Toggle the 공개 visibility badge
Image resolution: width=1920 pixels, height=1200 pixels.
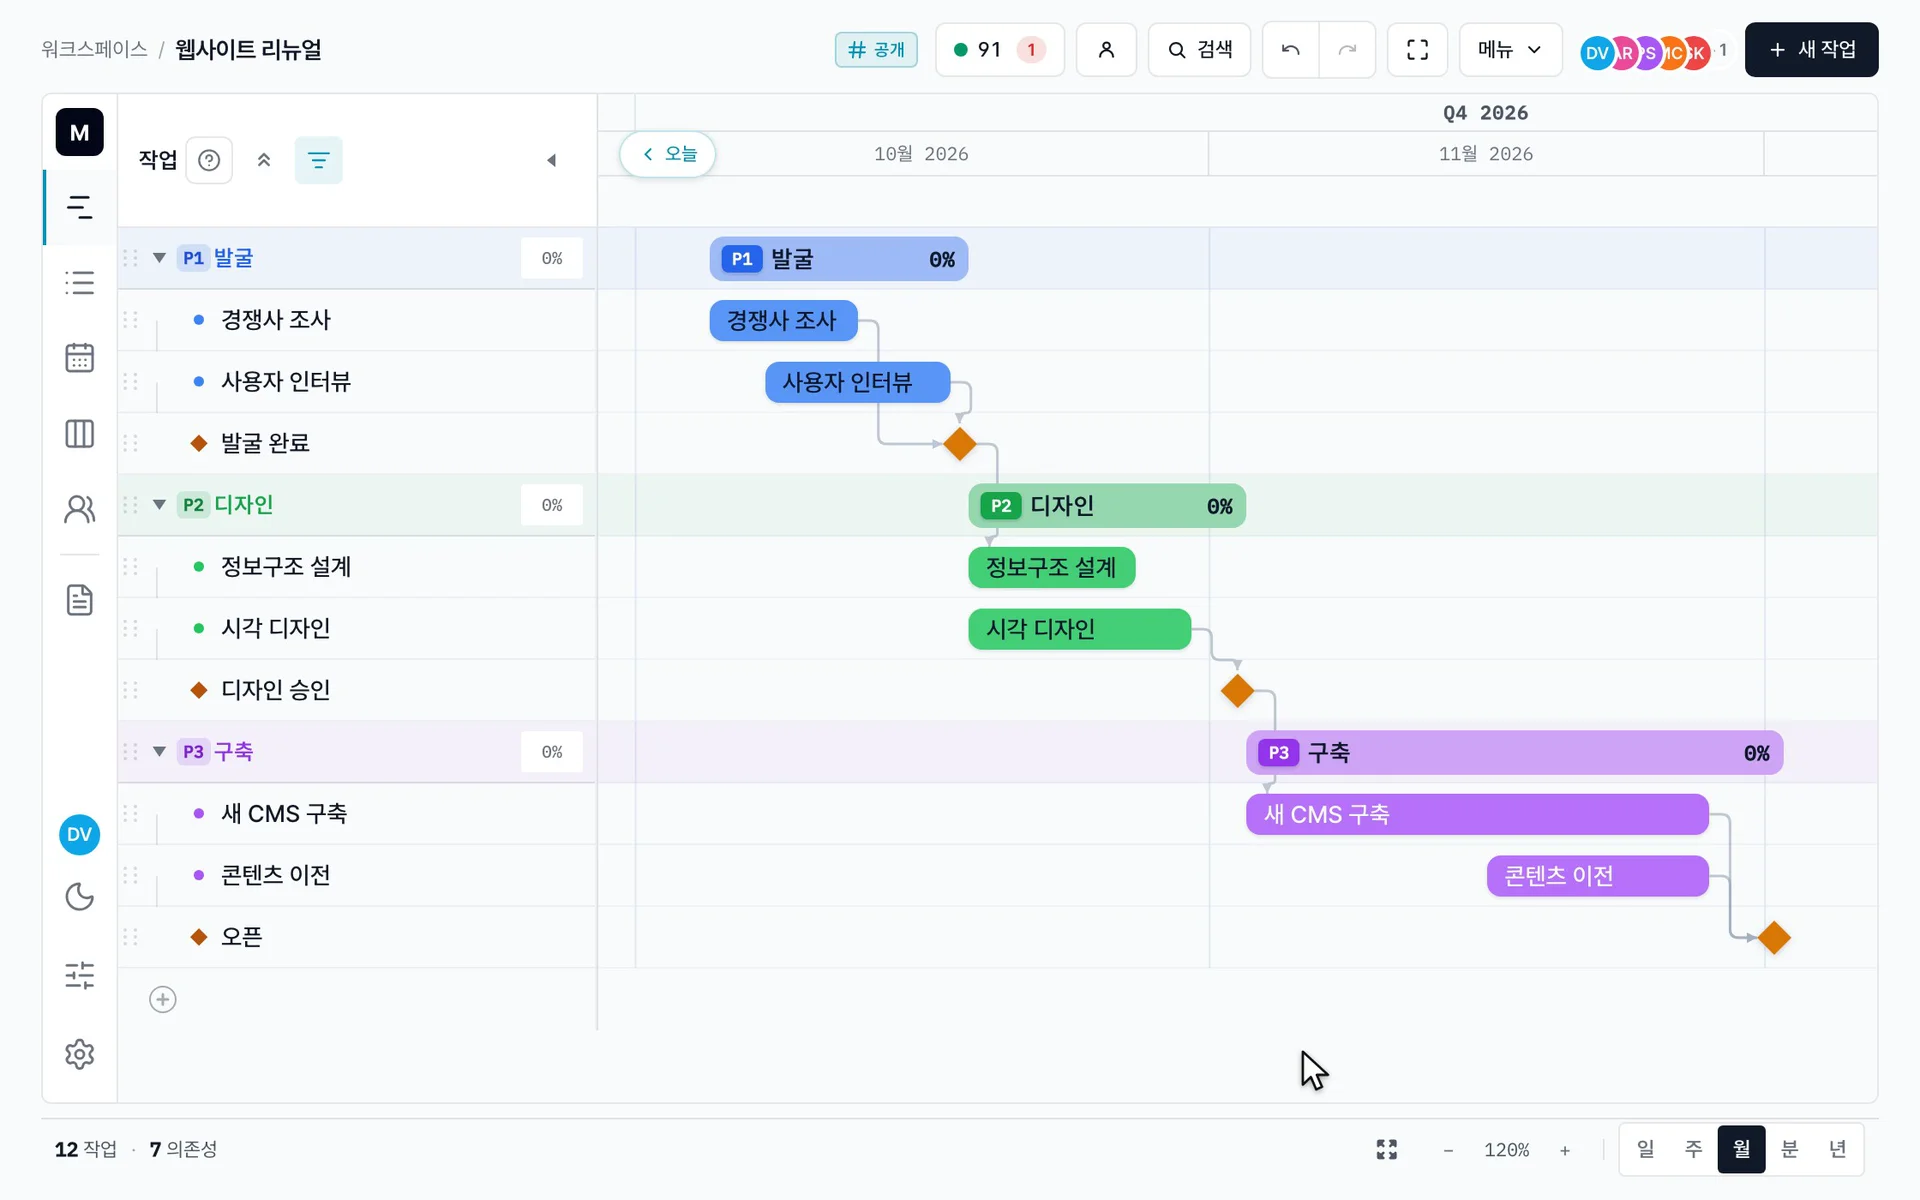876,49
